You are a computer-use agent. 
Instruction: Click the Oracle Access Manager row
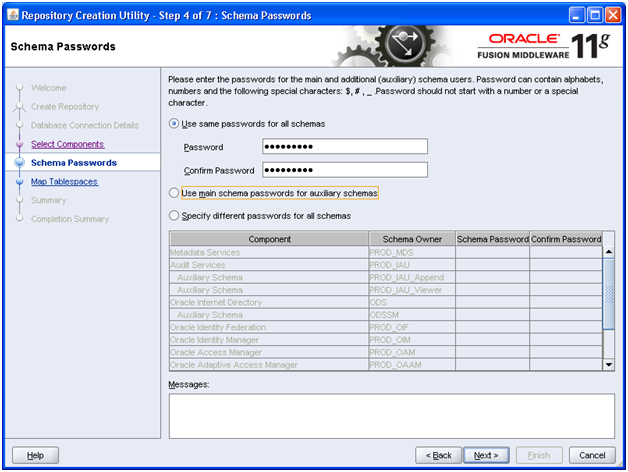(x=386, y=352)
